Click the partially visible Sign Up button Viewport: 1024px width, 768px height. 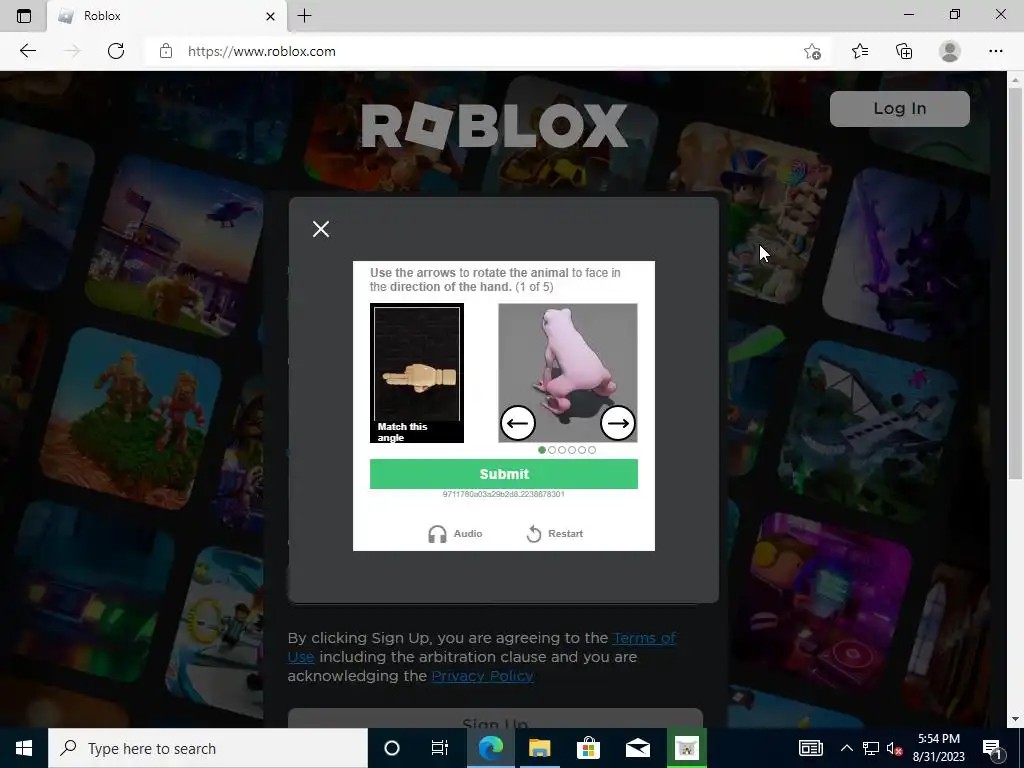click(495, 718)
